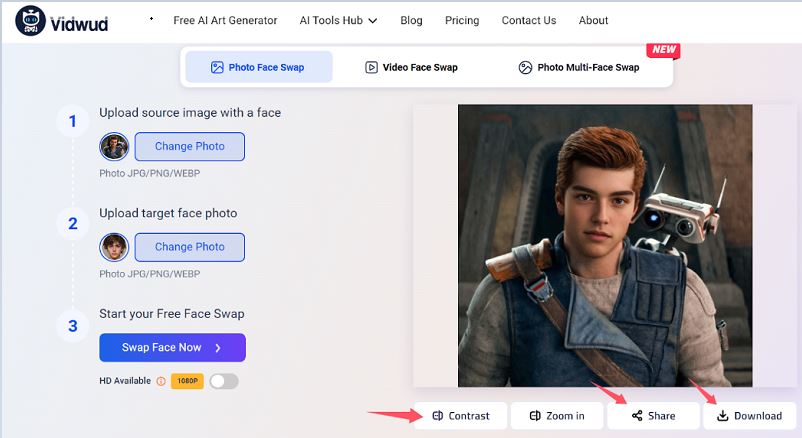Select the Photo Face Swap tab

[259, 67]
